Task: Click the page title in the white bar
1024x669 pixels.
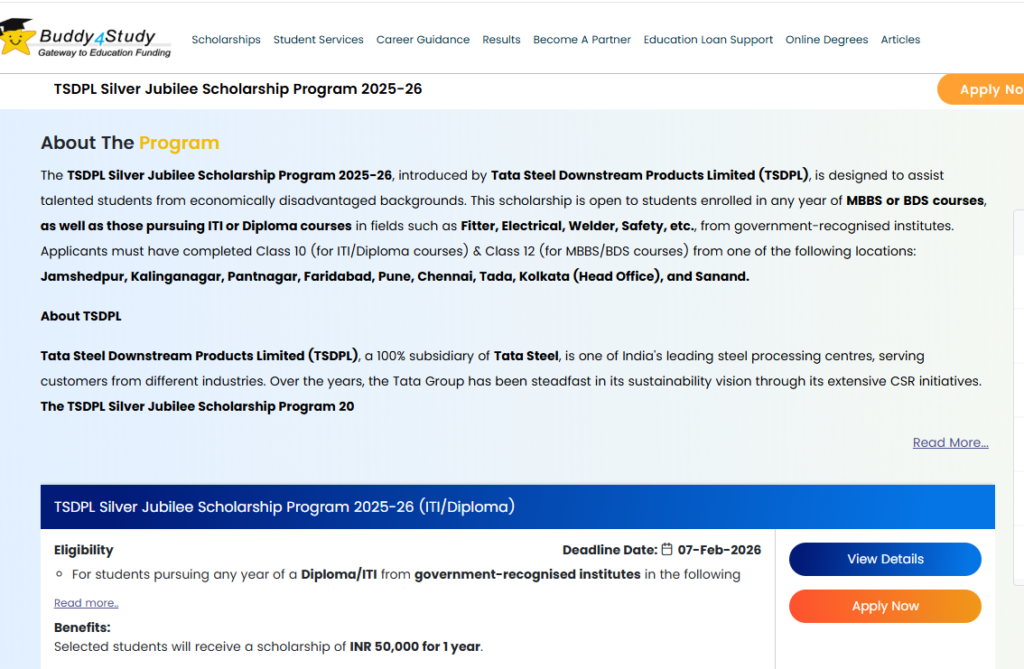Action: tap(238, 89)
